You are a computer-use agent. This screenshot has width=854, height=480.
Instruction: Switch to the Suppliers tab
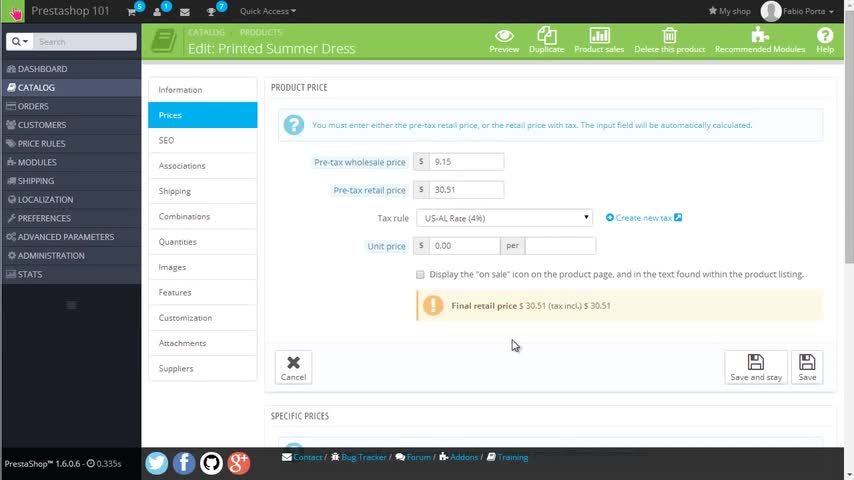(203, 368)
